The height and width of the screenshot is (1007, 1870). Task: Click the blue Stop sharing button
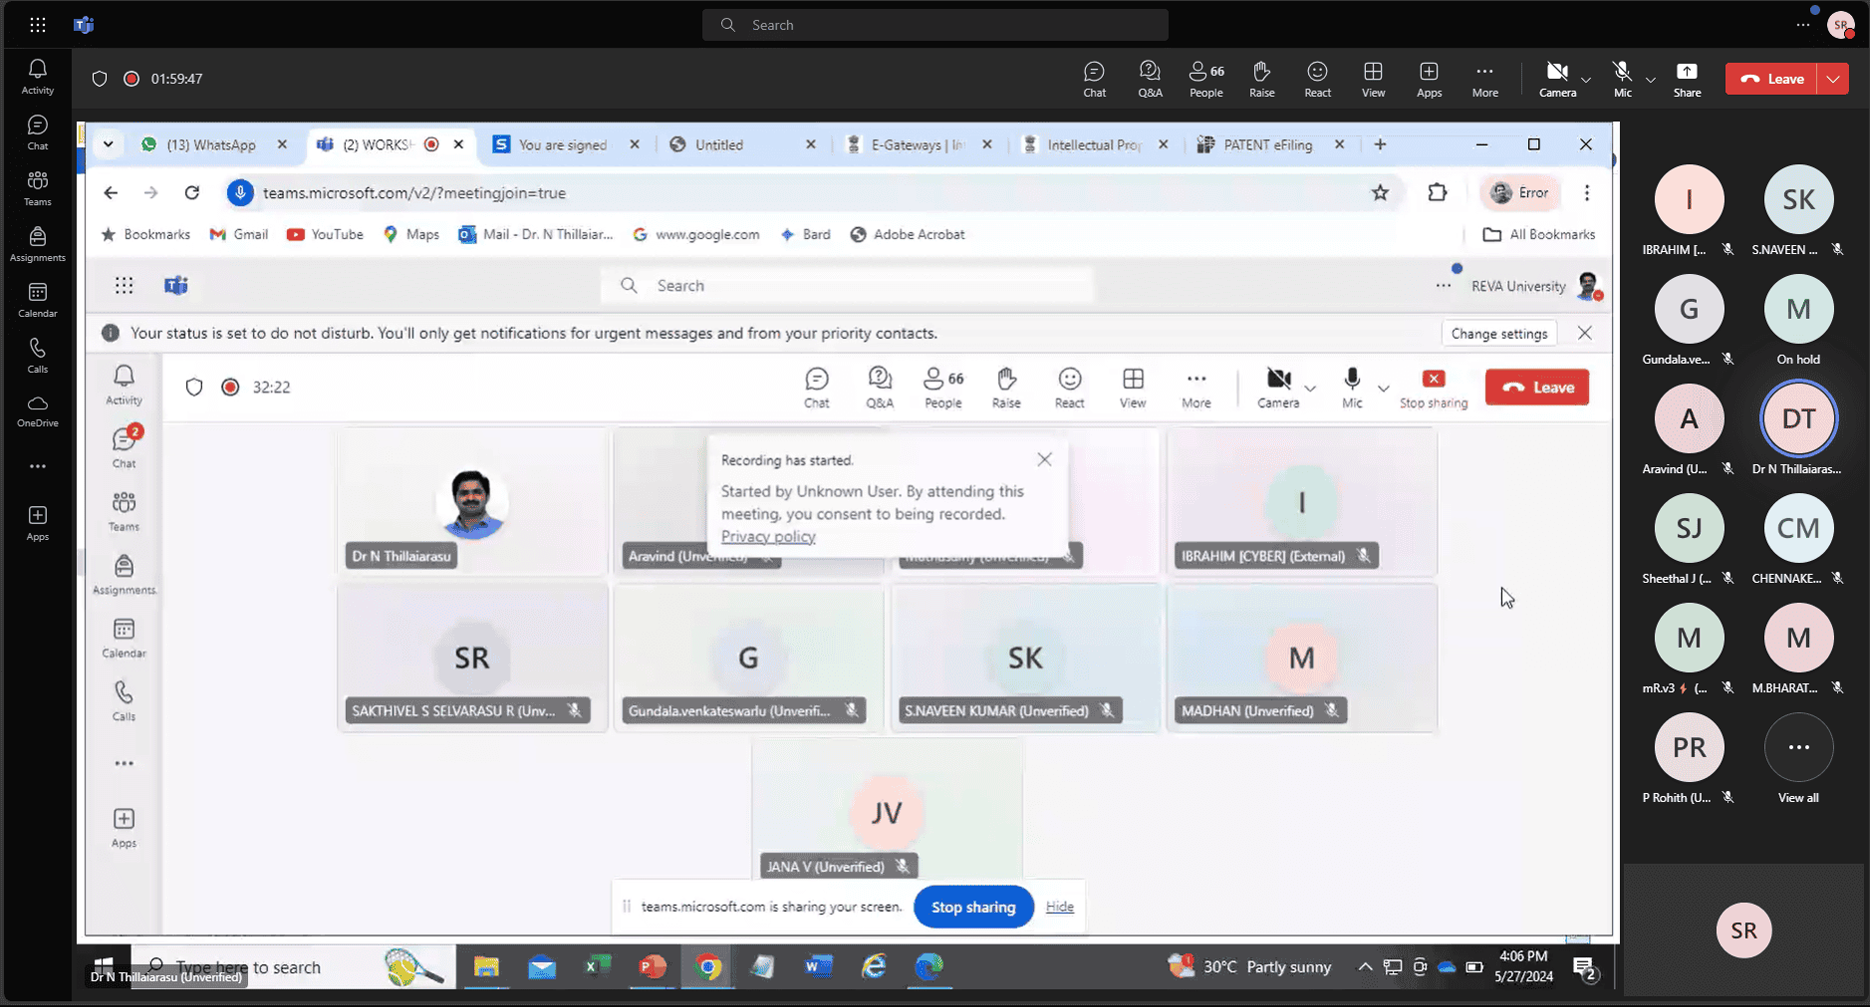pyautogui.click(x=973, y=907)
